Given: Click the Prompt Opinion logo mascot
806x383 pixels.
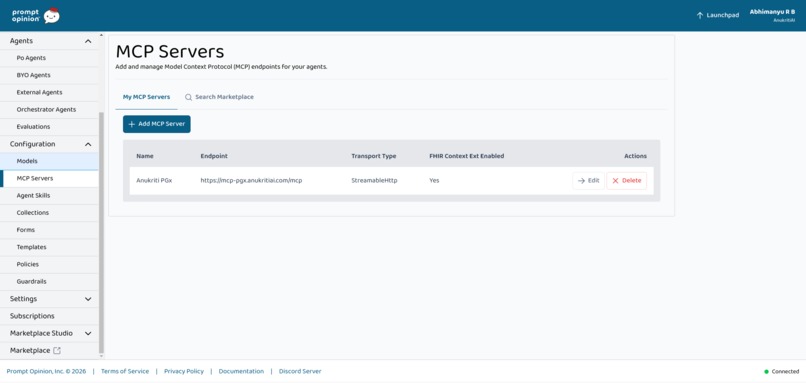Looking at the screenshot, I should [51, 16].
